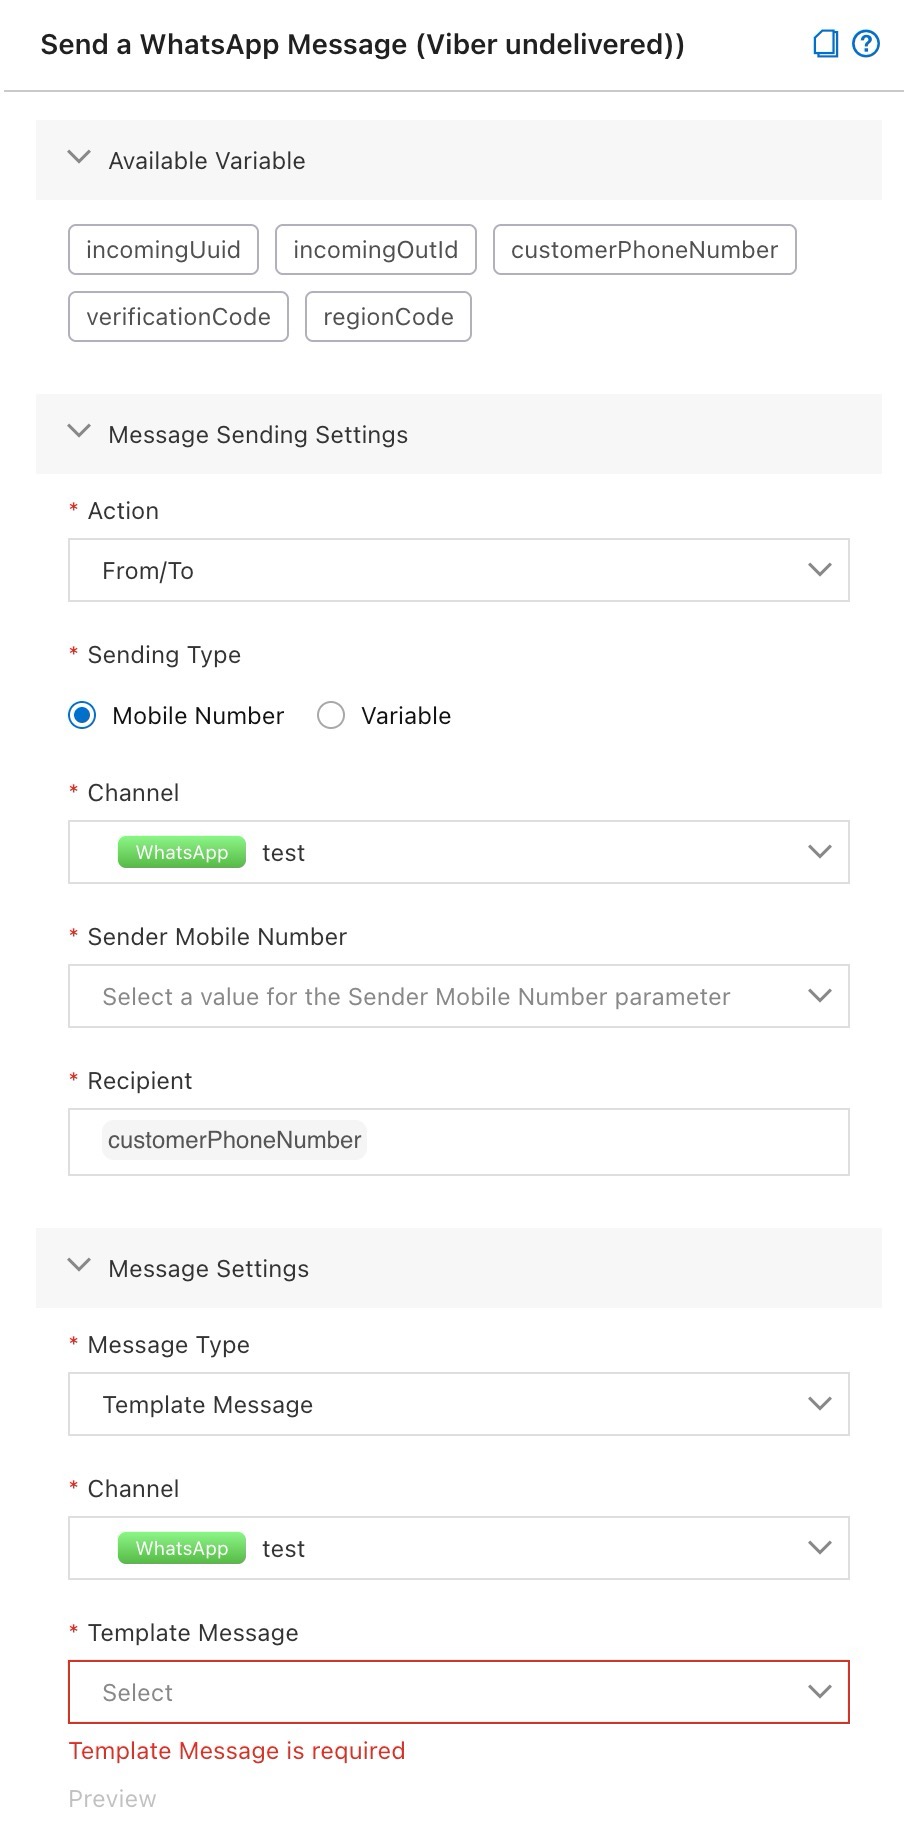Viewport: 904px width, 1829px height.
Task: Open the Sender Mobile Number dropdown
Action: (458, 996)
